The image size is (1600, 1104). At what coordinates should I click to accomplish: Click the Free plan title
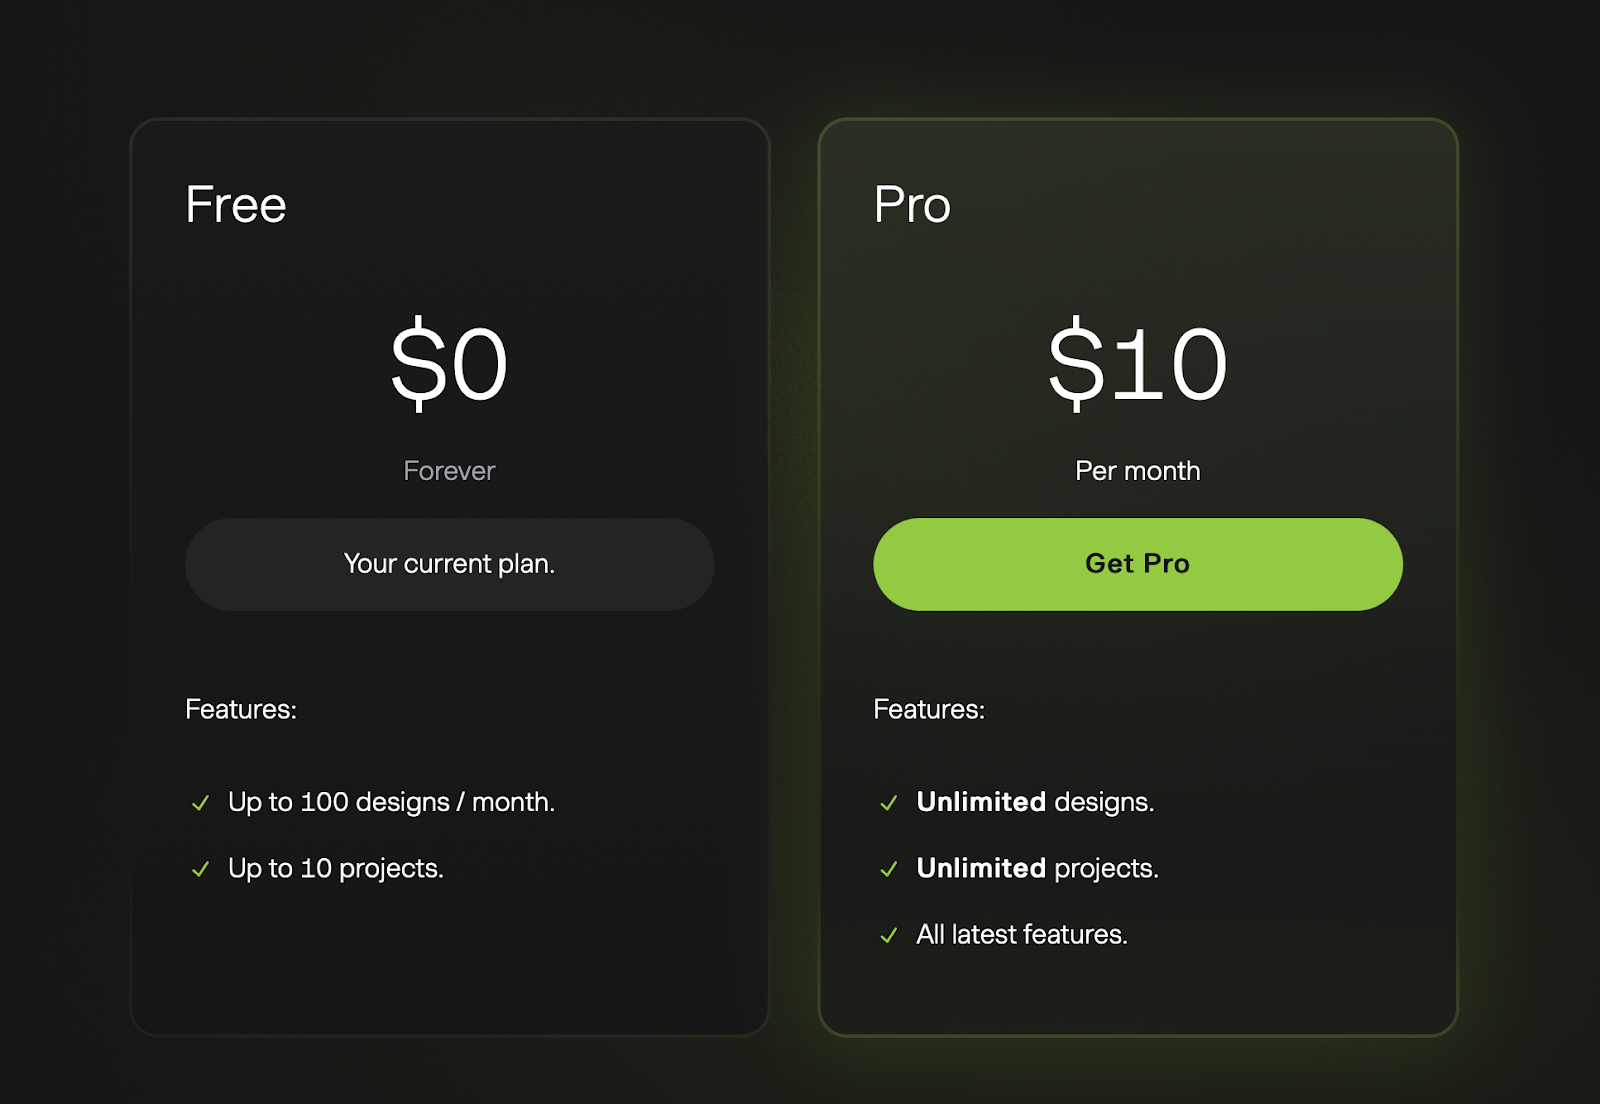[236, 205]
